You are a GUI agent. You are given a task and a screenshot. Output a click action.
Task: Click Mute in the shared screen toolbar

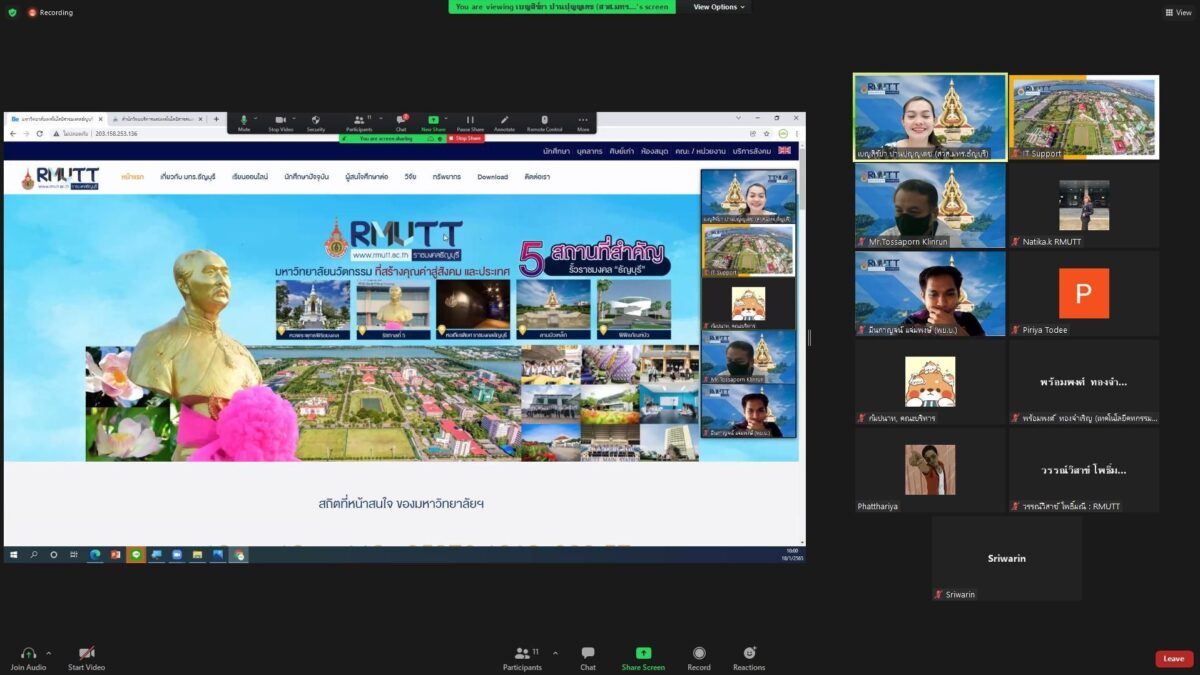244,123
